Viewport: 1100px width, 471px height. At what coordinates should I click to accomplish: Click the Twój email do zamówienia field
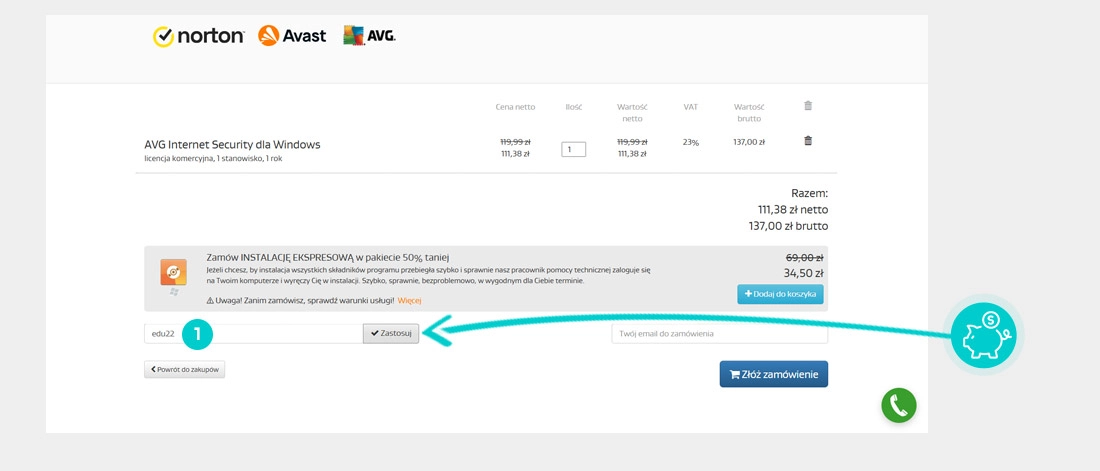pyautogui.click(x=719, y=334)
